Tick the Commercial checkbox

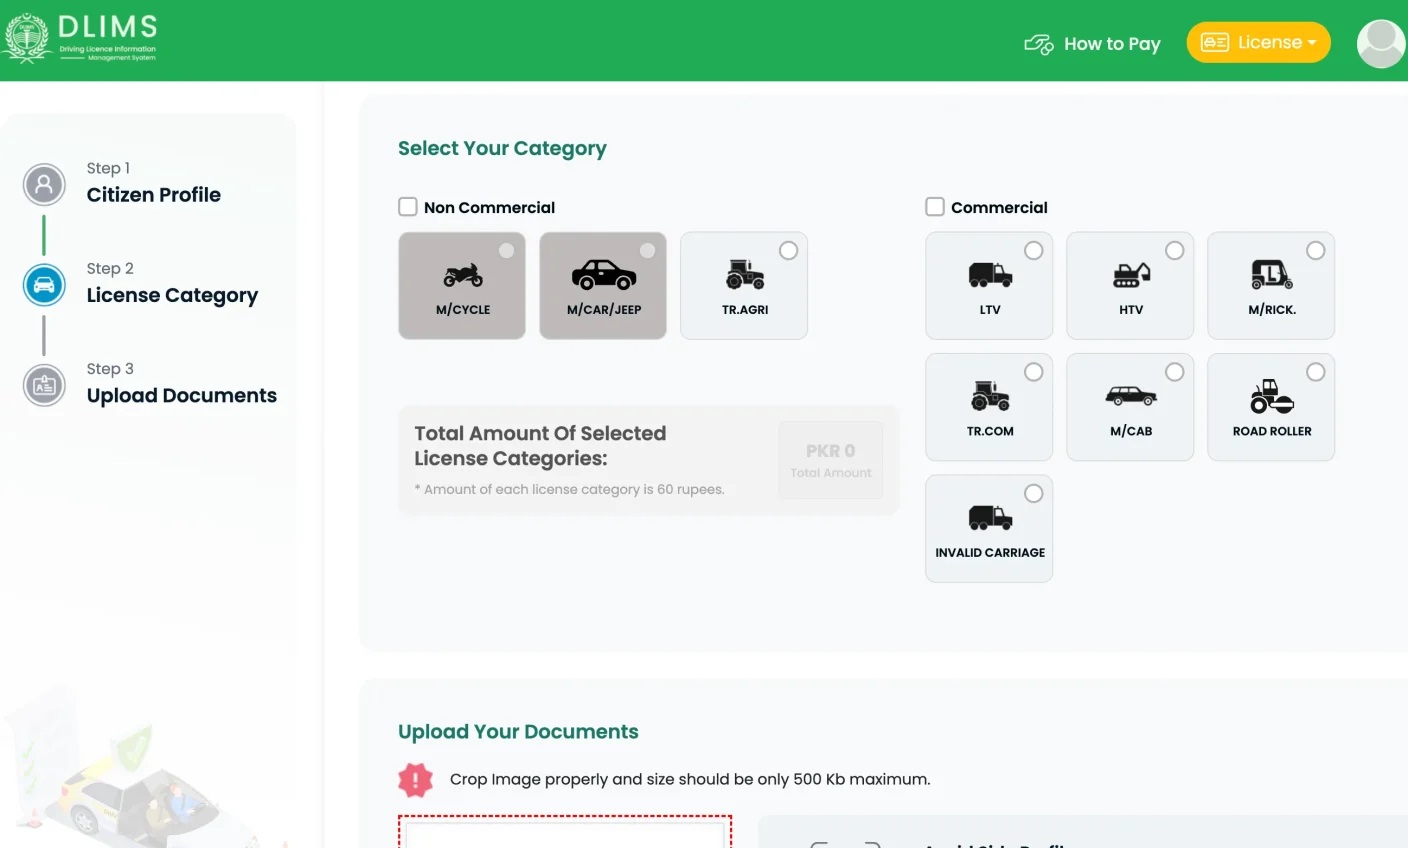(935, 207)
